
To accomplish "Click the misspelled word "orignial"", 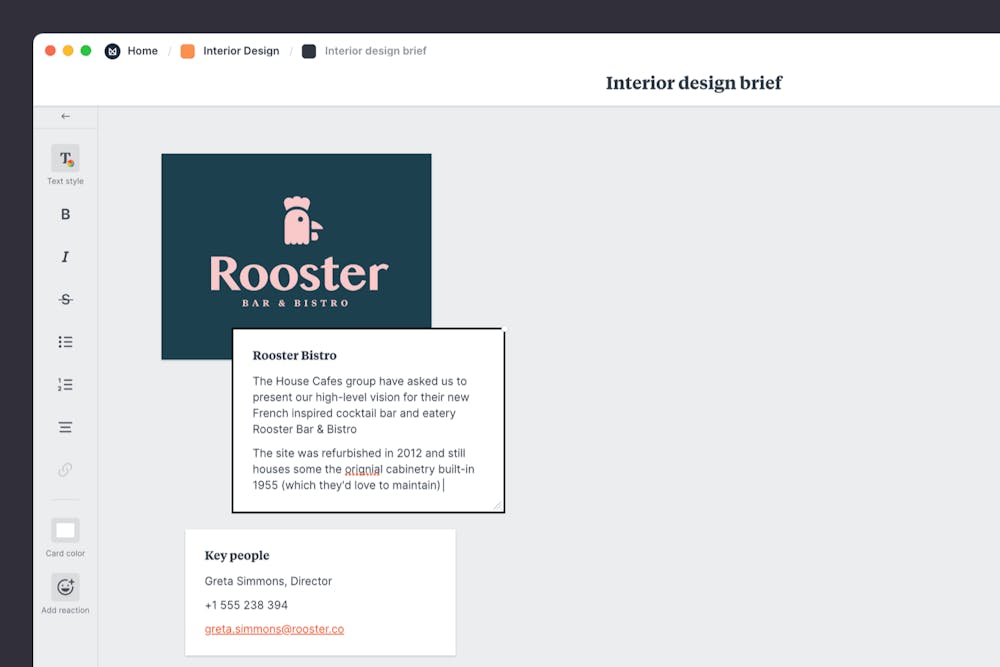I will coord(362,469).
